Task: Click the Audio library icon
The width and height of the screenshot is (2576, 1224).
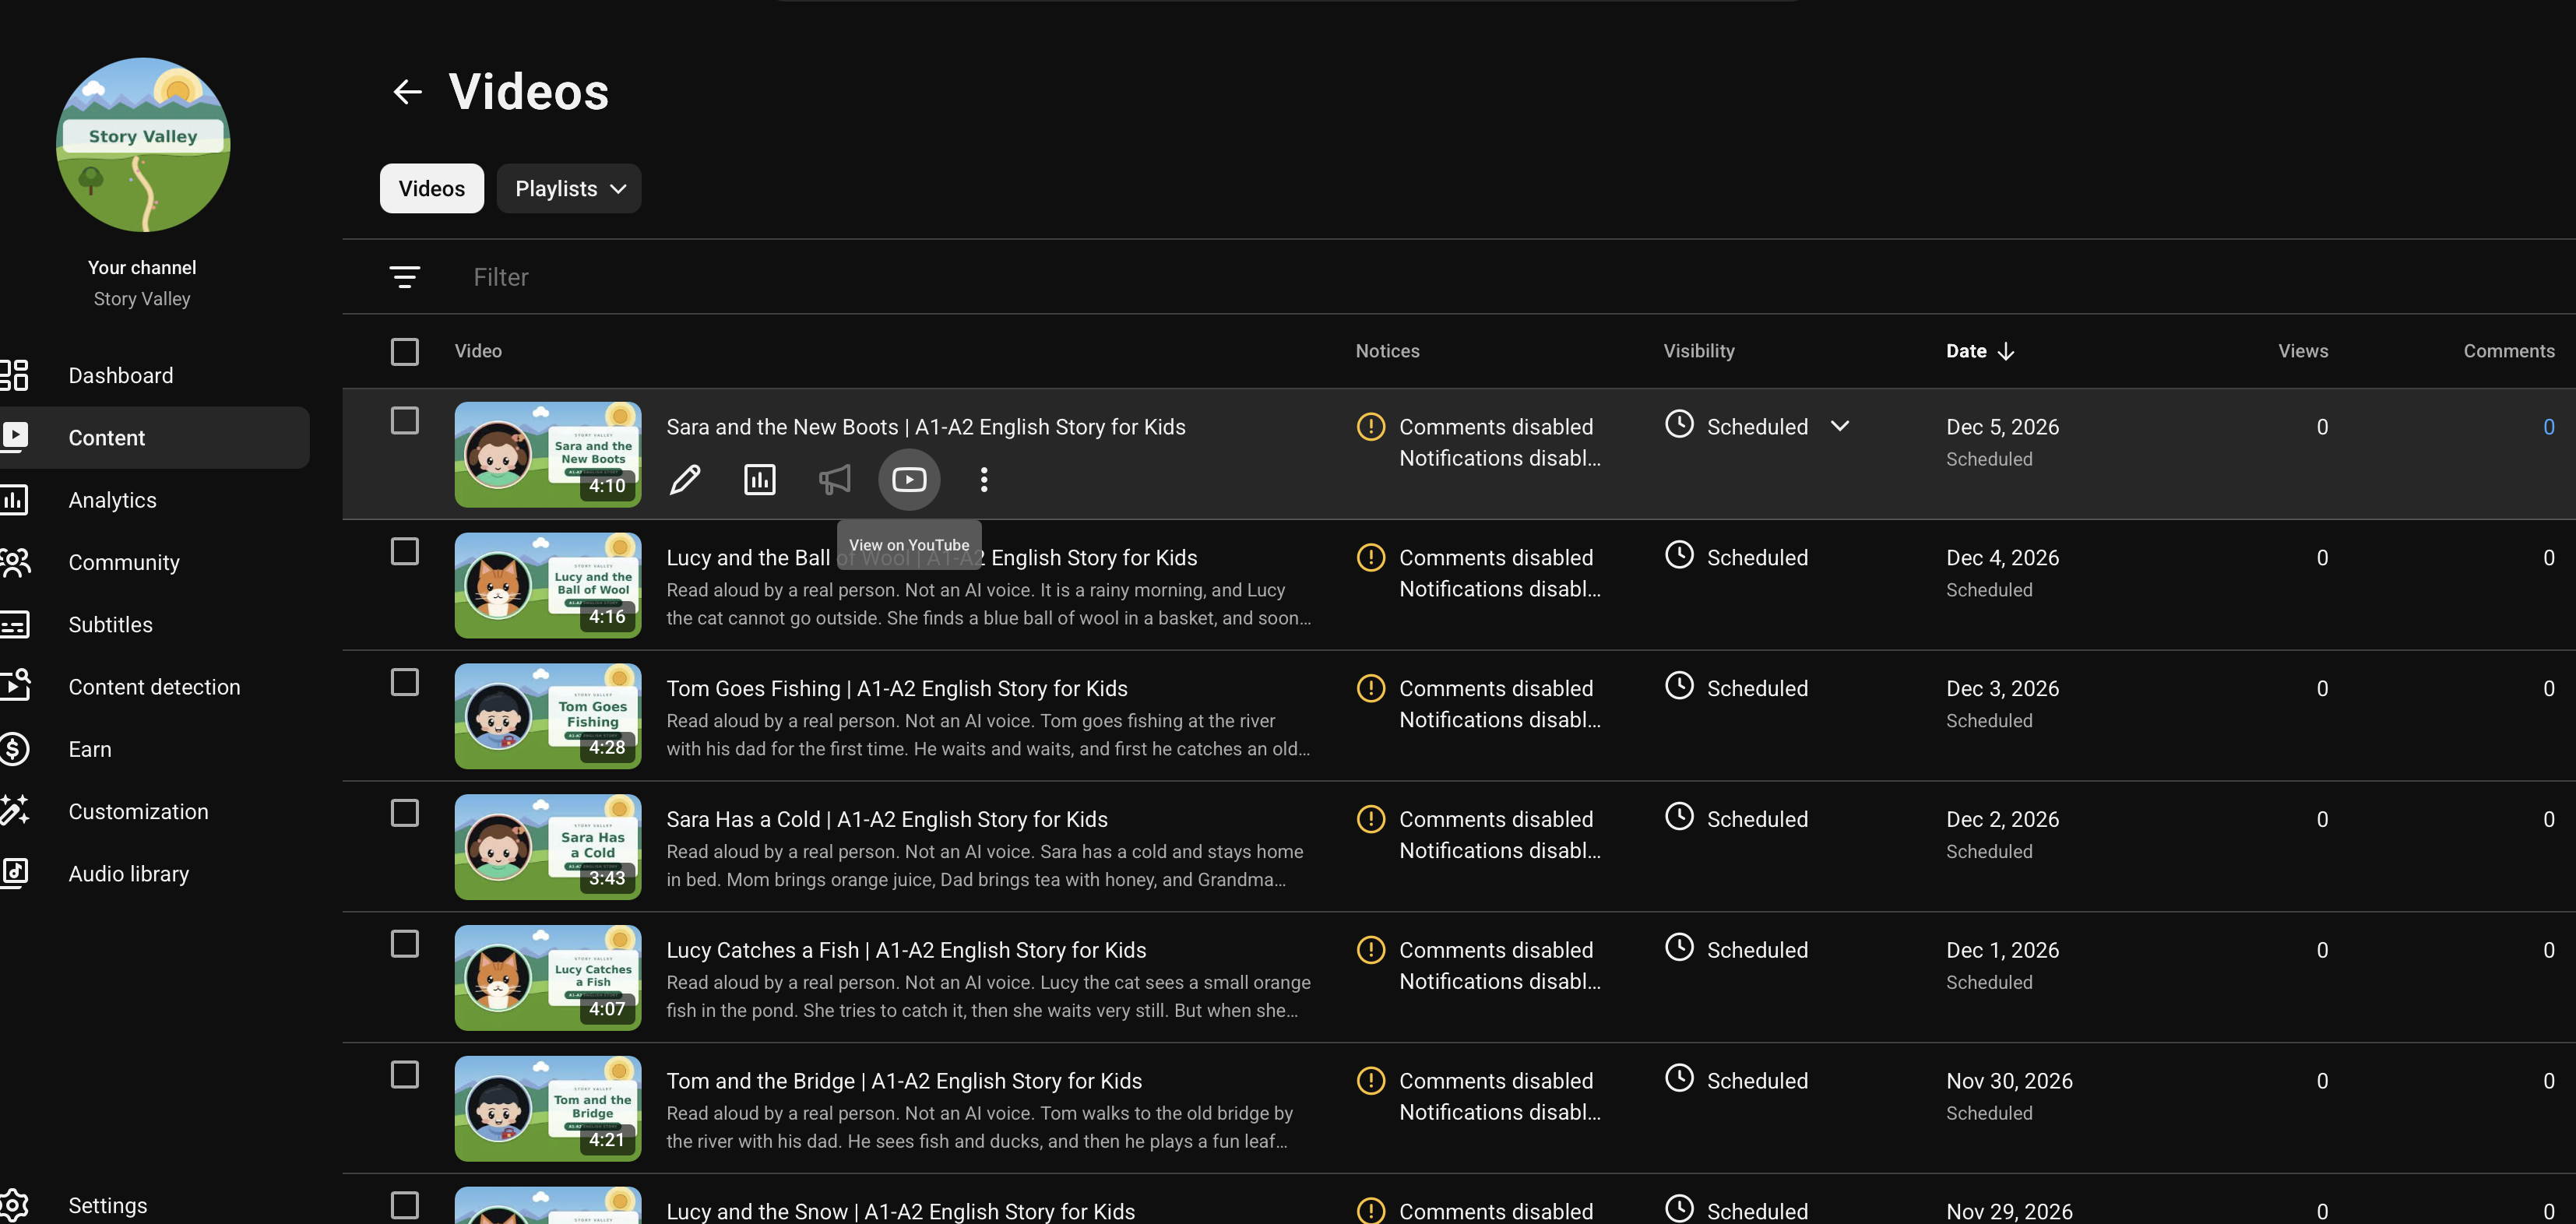Action: tap(14, 873)
